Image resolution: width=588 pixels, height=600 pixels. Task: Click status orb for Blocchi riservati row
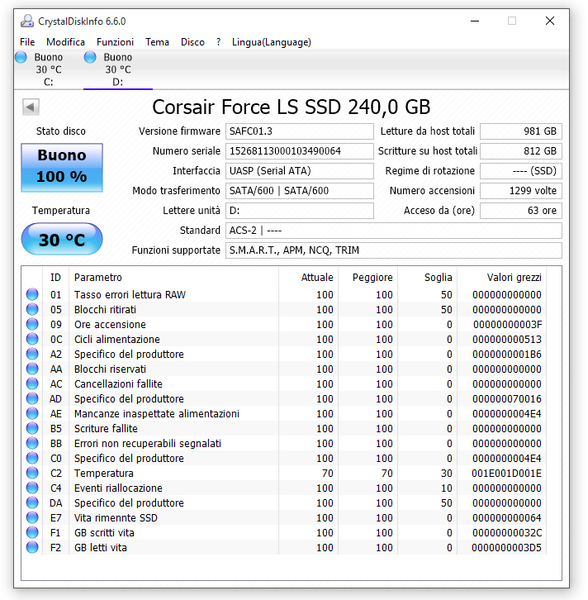tap(32, 369)
